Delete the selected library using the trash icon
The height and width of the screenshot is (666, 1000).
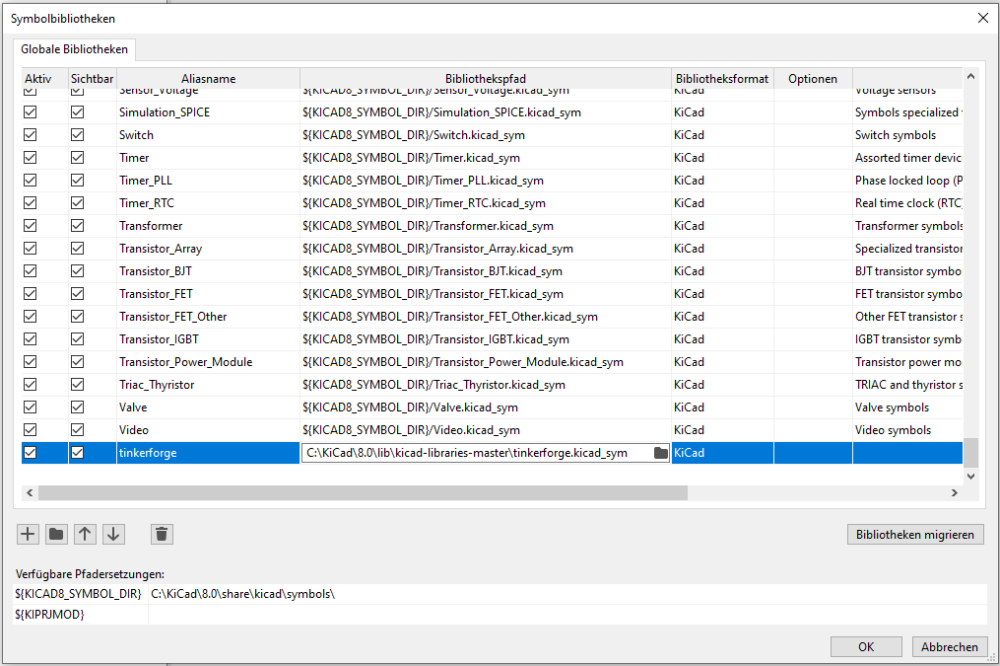pyautogui.click(x=162, y=534)
